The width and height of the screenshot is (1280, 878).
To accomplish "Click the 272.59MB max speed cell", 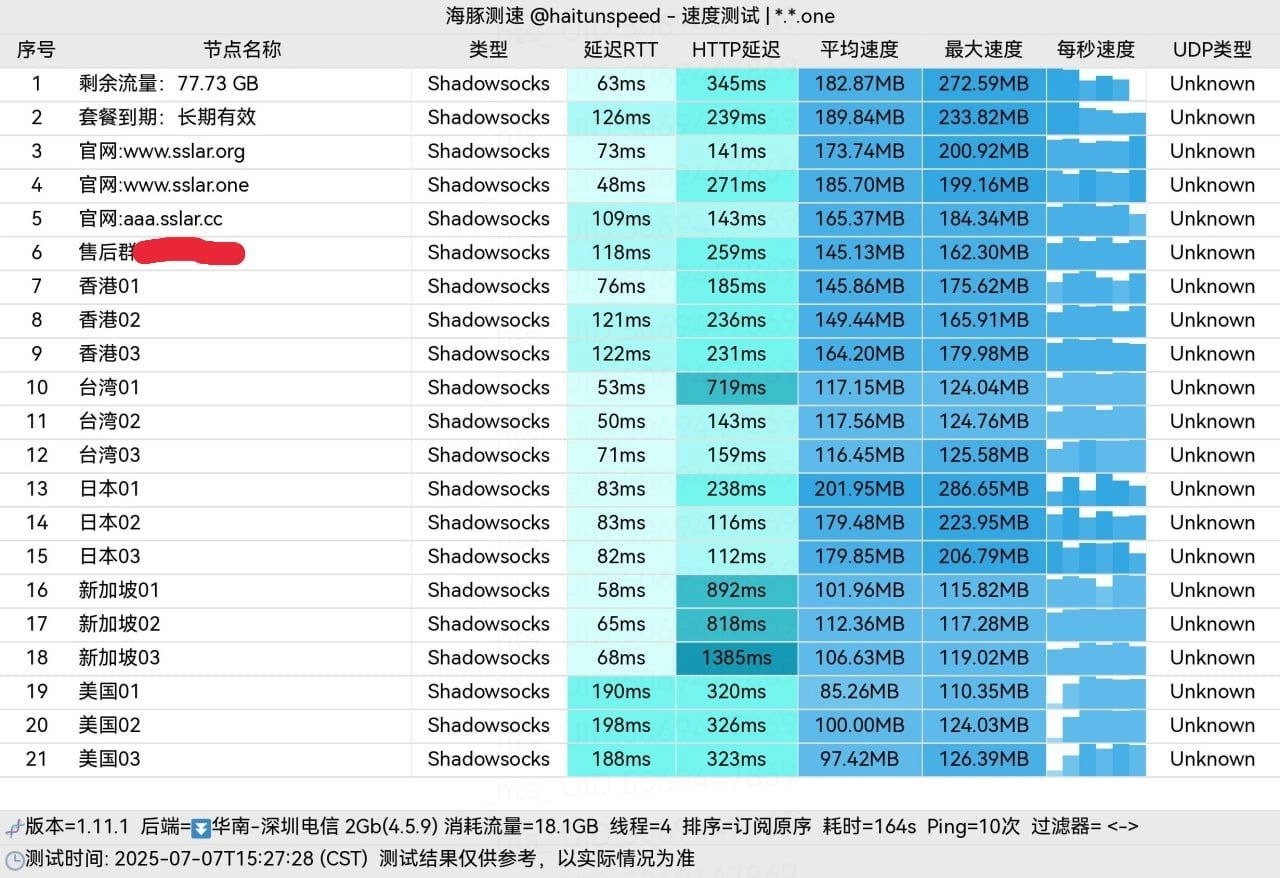I will (x=984, y=84).
